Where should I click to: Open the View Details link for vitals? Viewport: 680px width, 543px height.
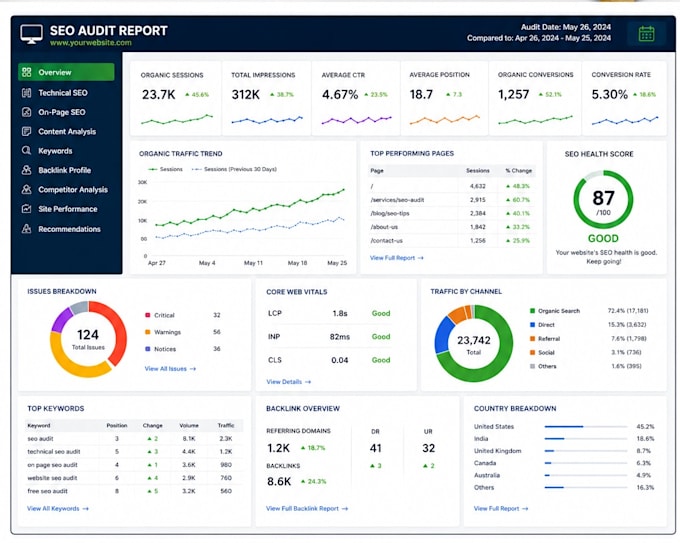click(288, 382)
